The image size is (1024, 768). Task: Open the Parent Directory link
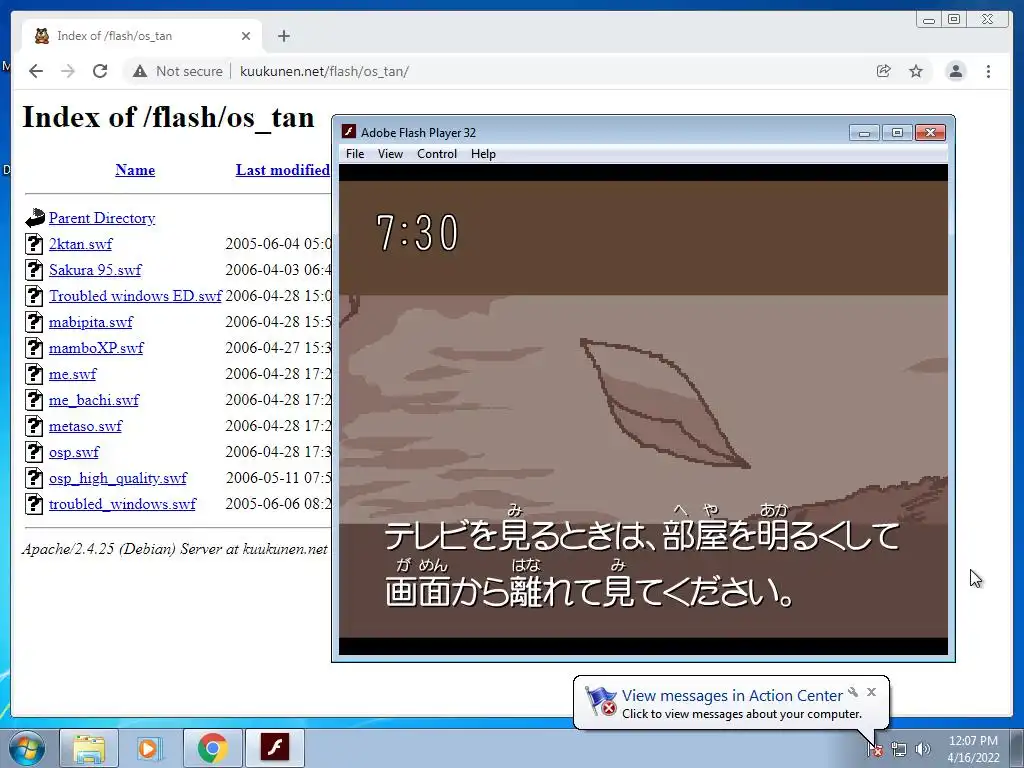(x=102, y=218)
